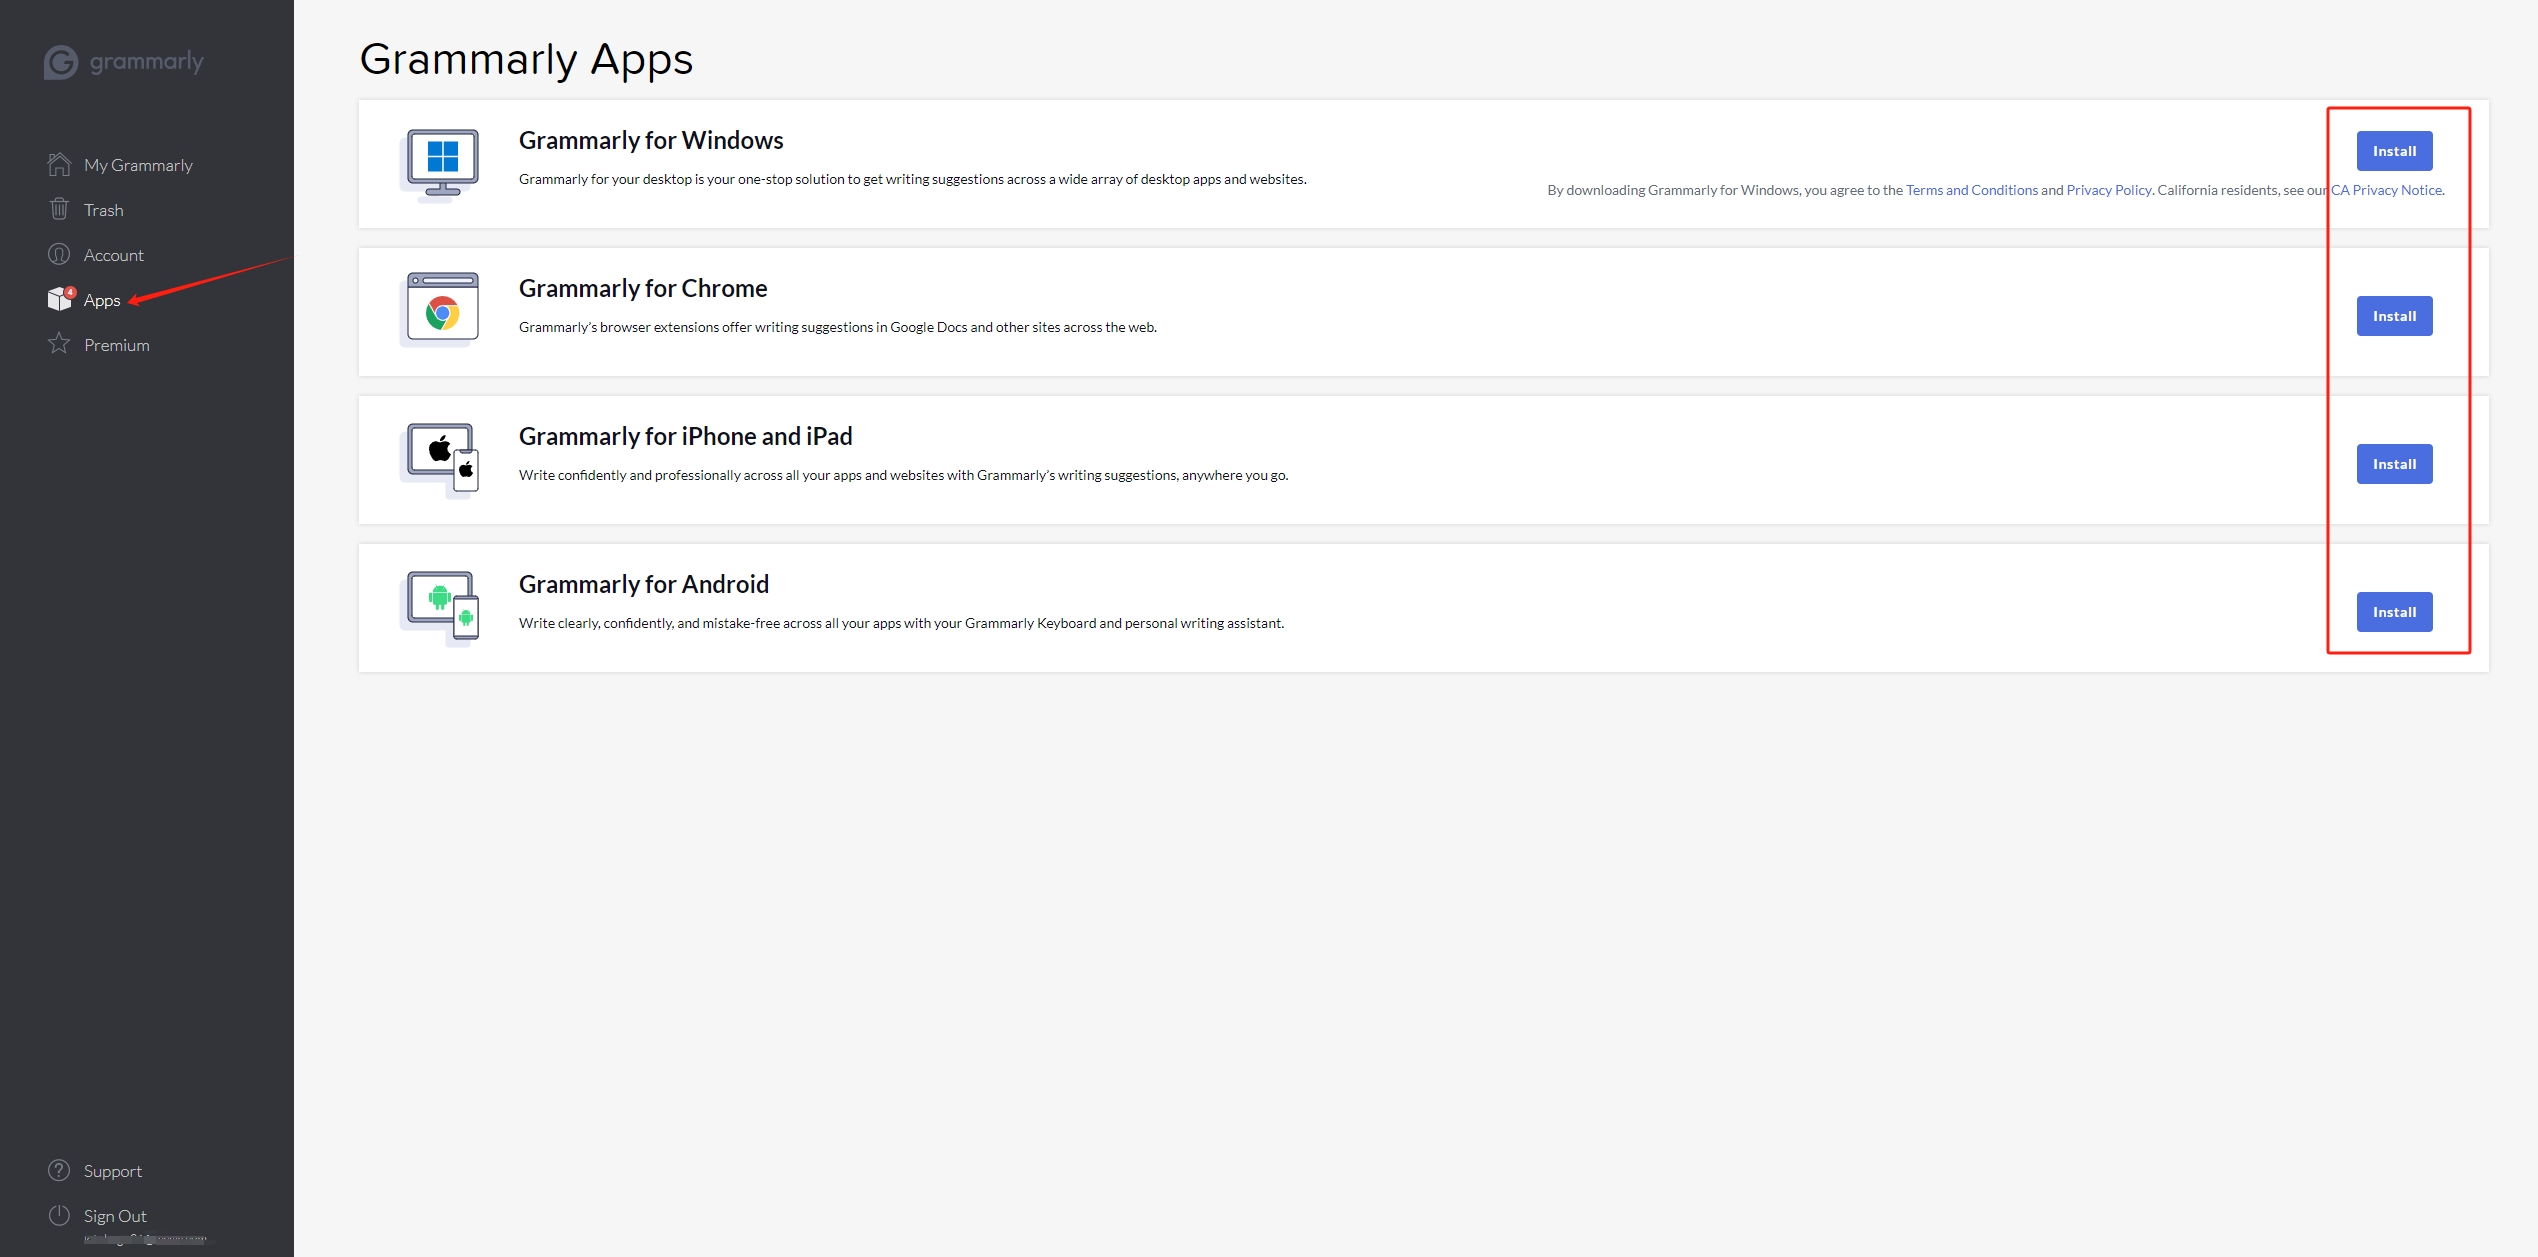2538x1257 pixels.
Task: Install Grammarly for Windows
Action: click(x=2394, y=151)
